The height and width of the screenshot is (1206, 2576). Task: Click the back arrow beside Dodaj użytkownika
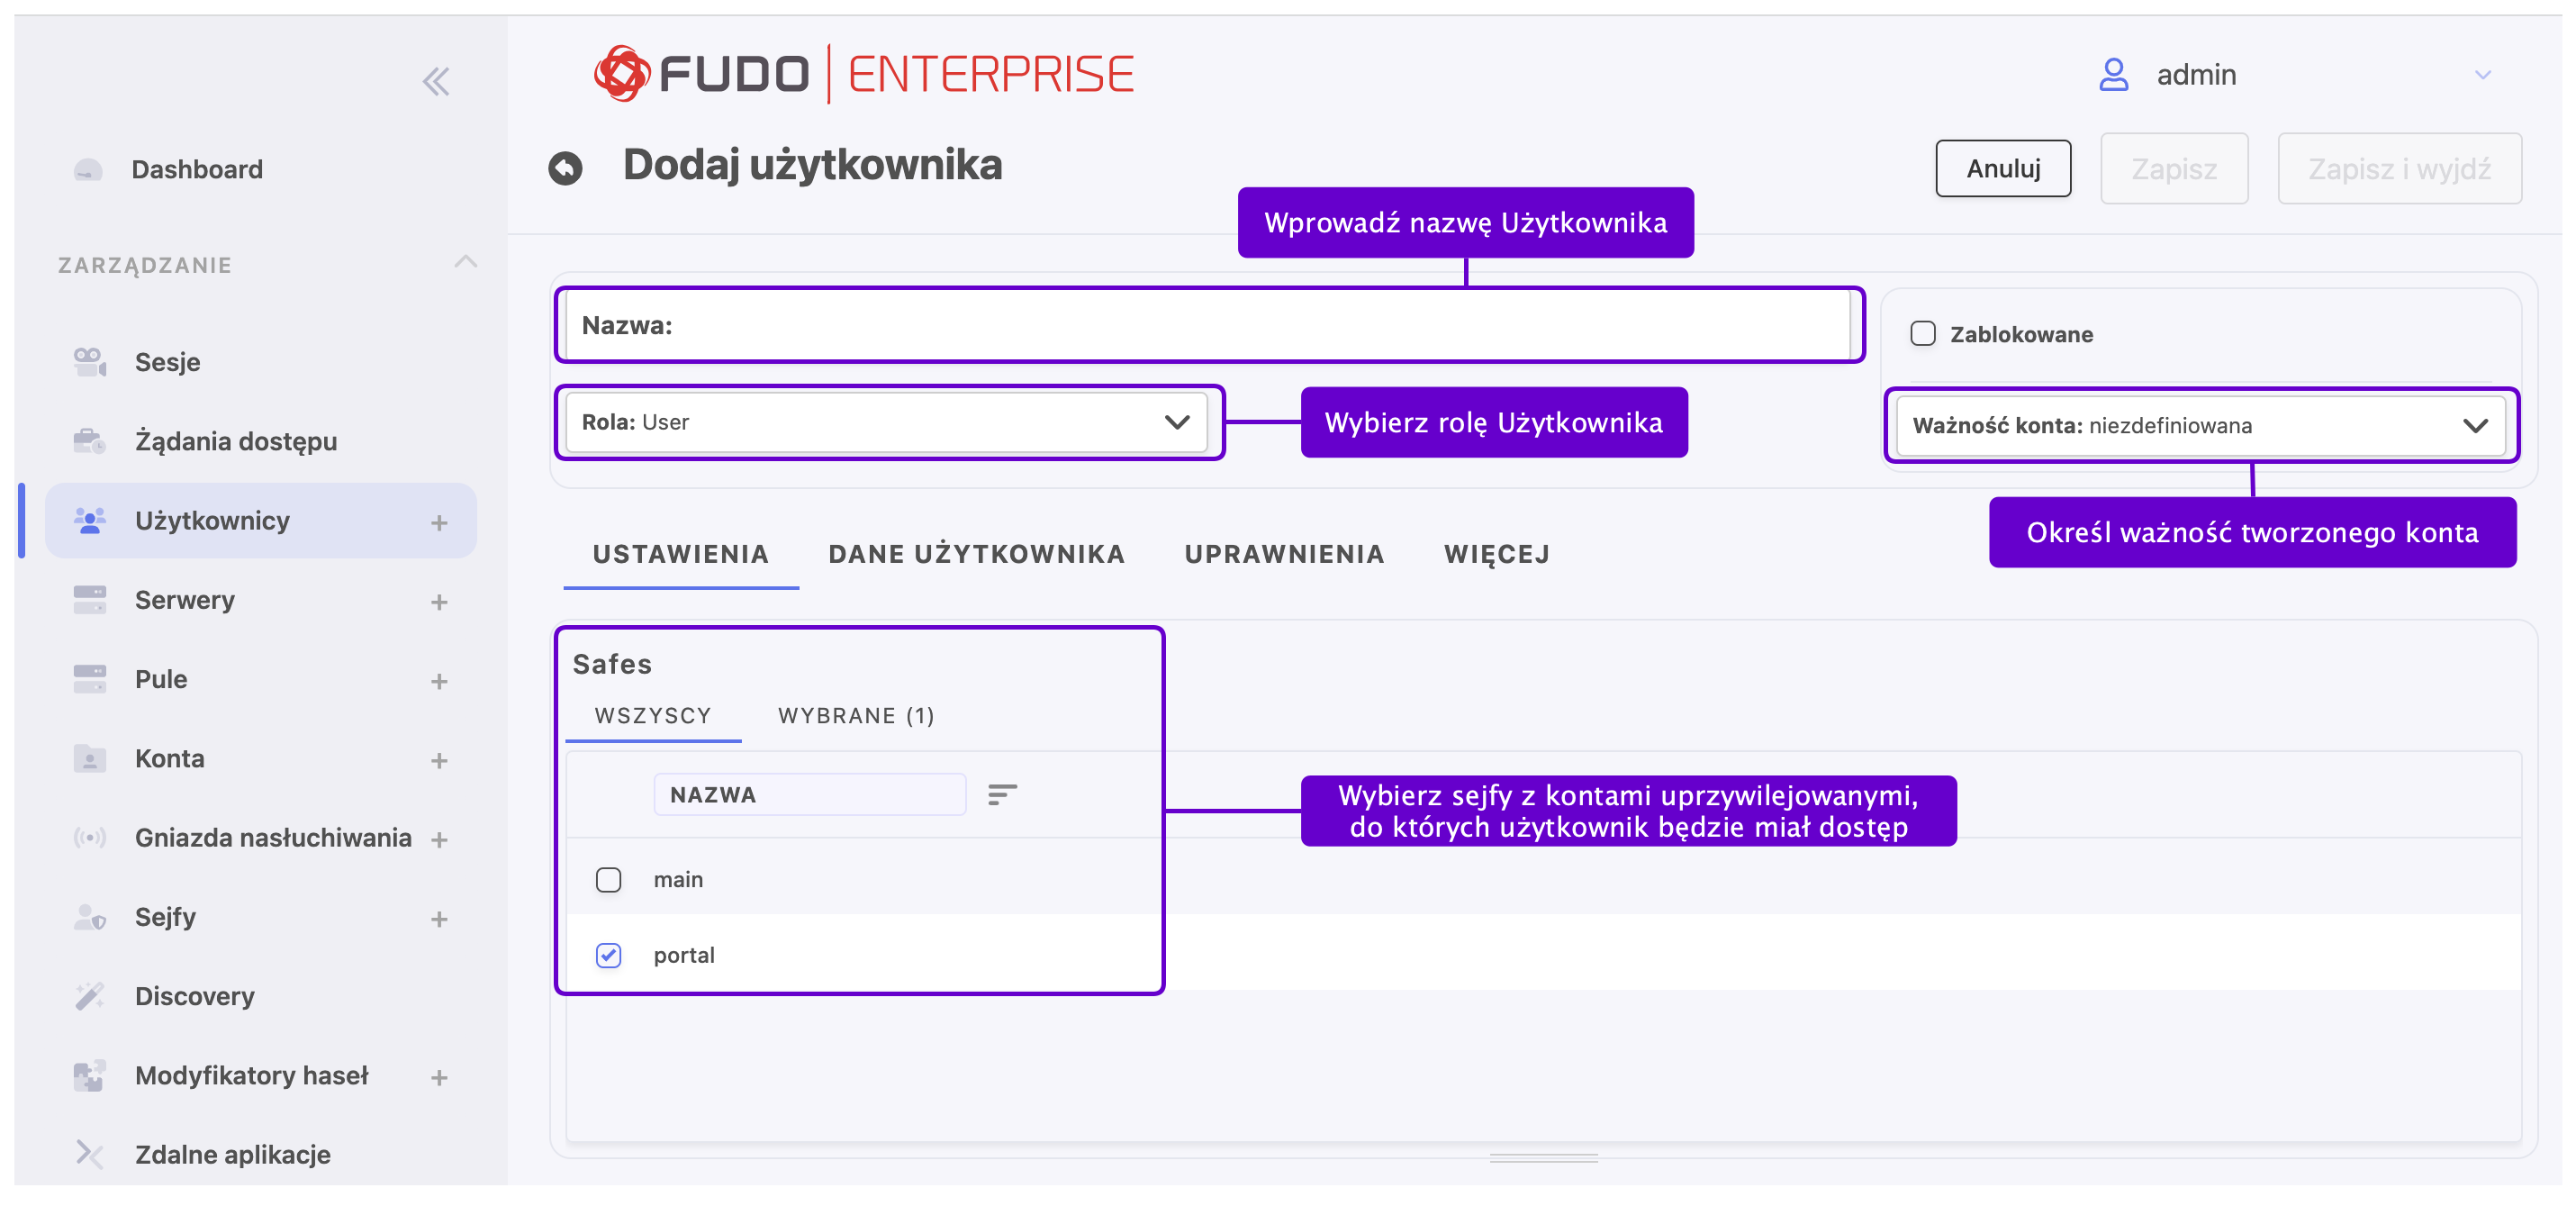[x=565, y=167]
